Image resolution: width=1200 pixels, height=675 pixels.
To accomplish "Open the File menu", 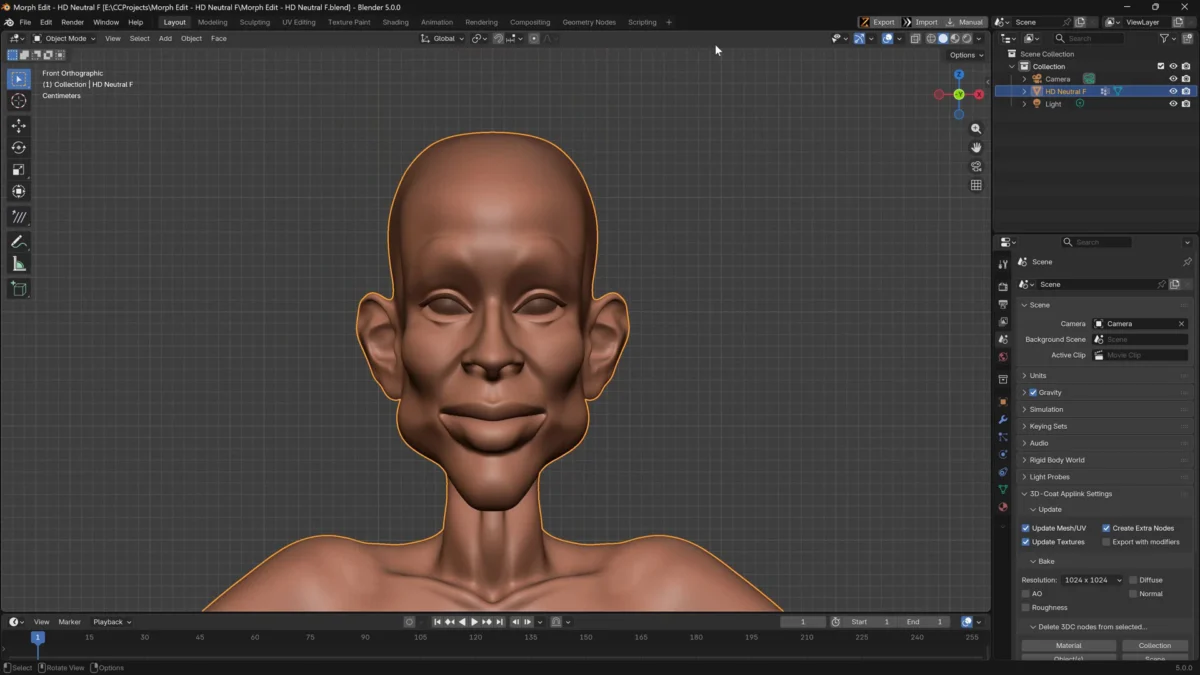I will (x=25, y=22).
